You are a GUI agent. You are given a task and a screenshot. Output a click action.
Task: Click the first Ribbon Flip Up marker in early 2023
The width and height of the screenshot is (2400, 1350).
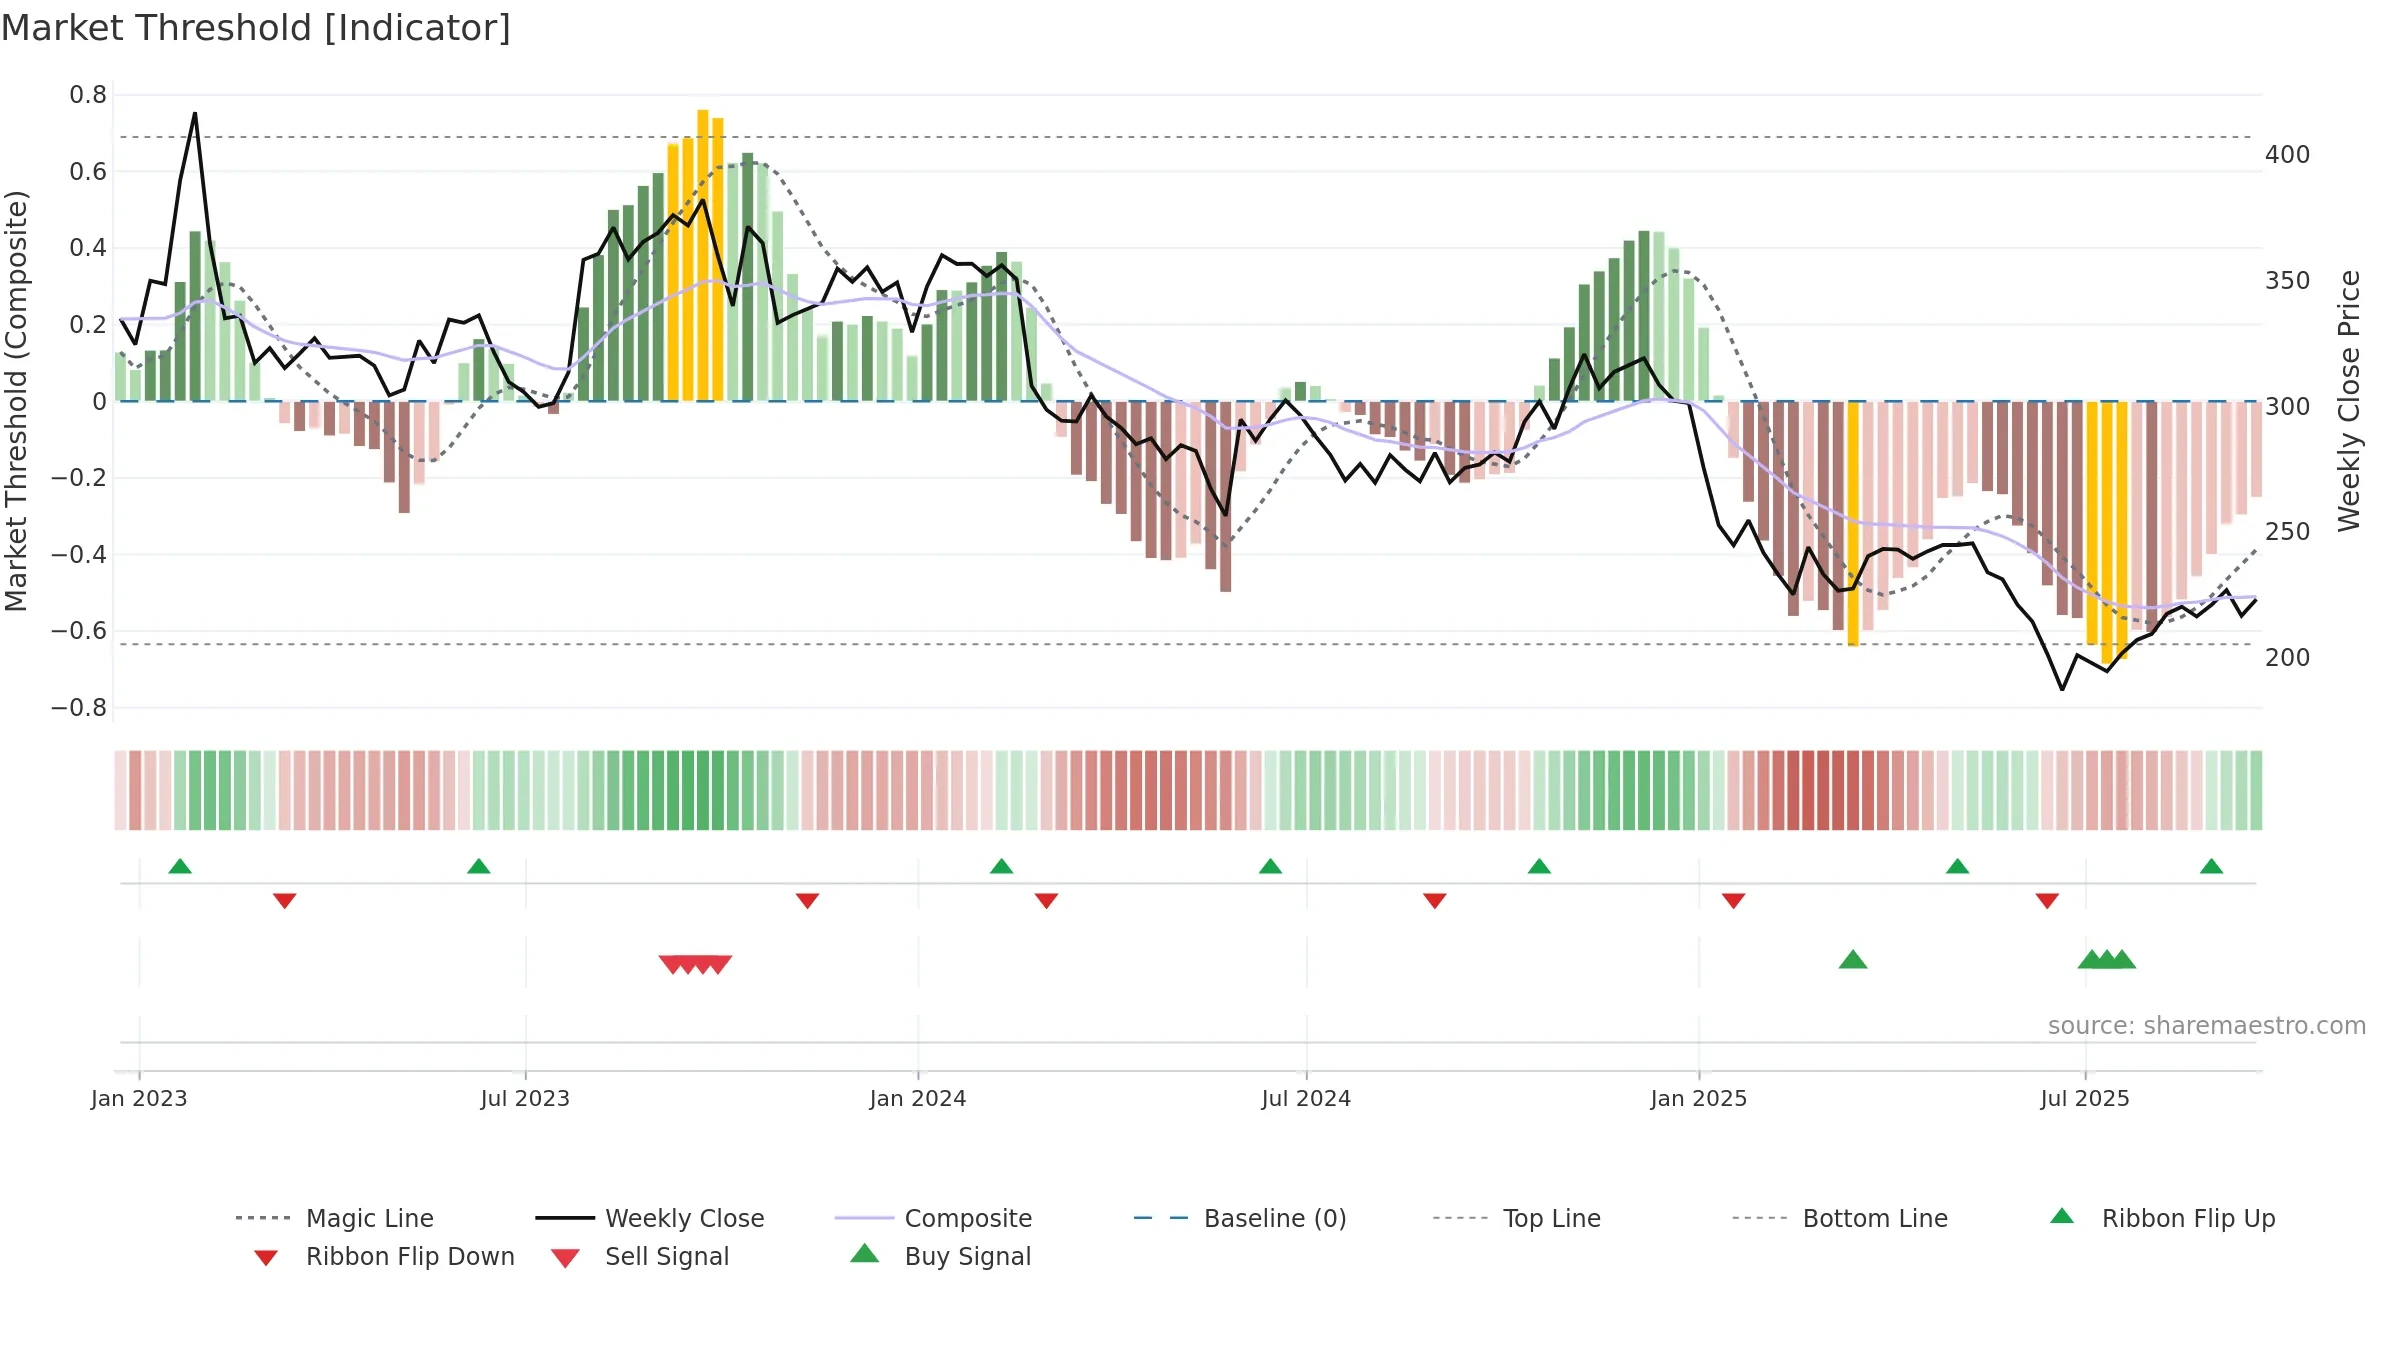[180, 866]
